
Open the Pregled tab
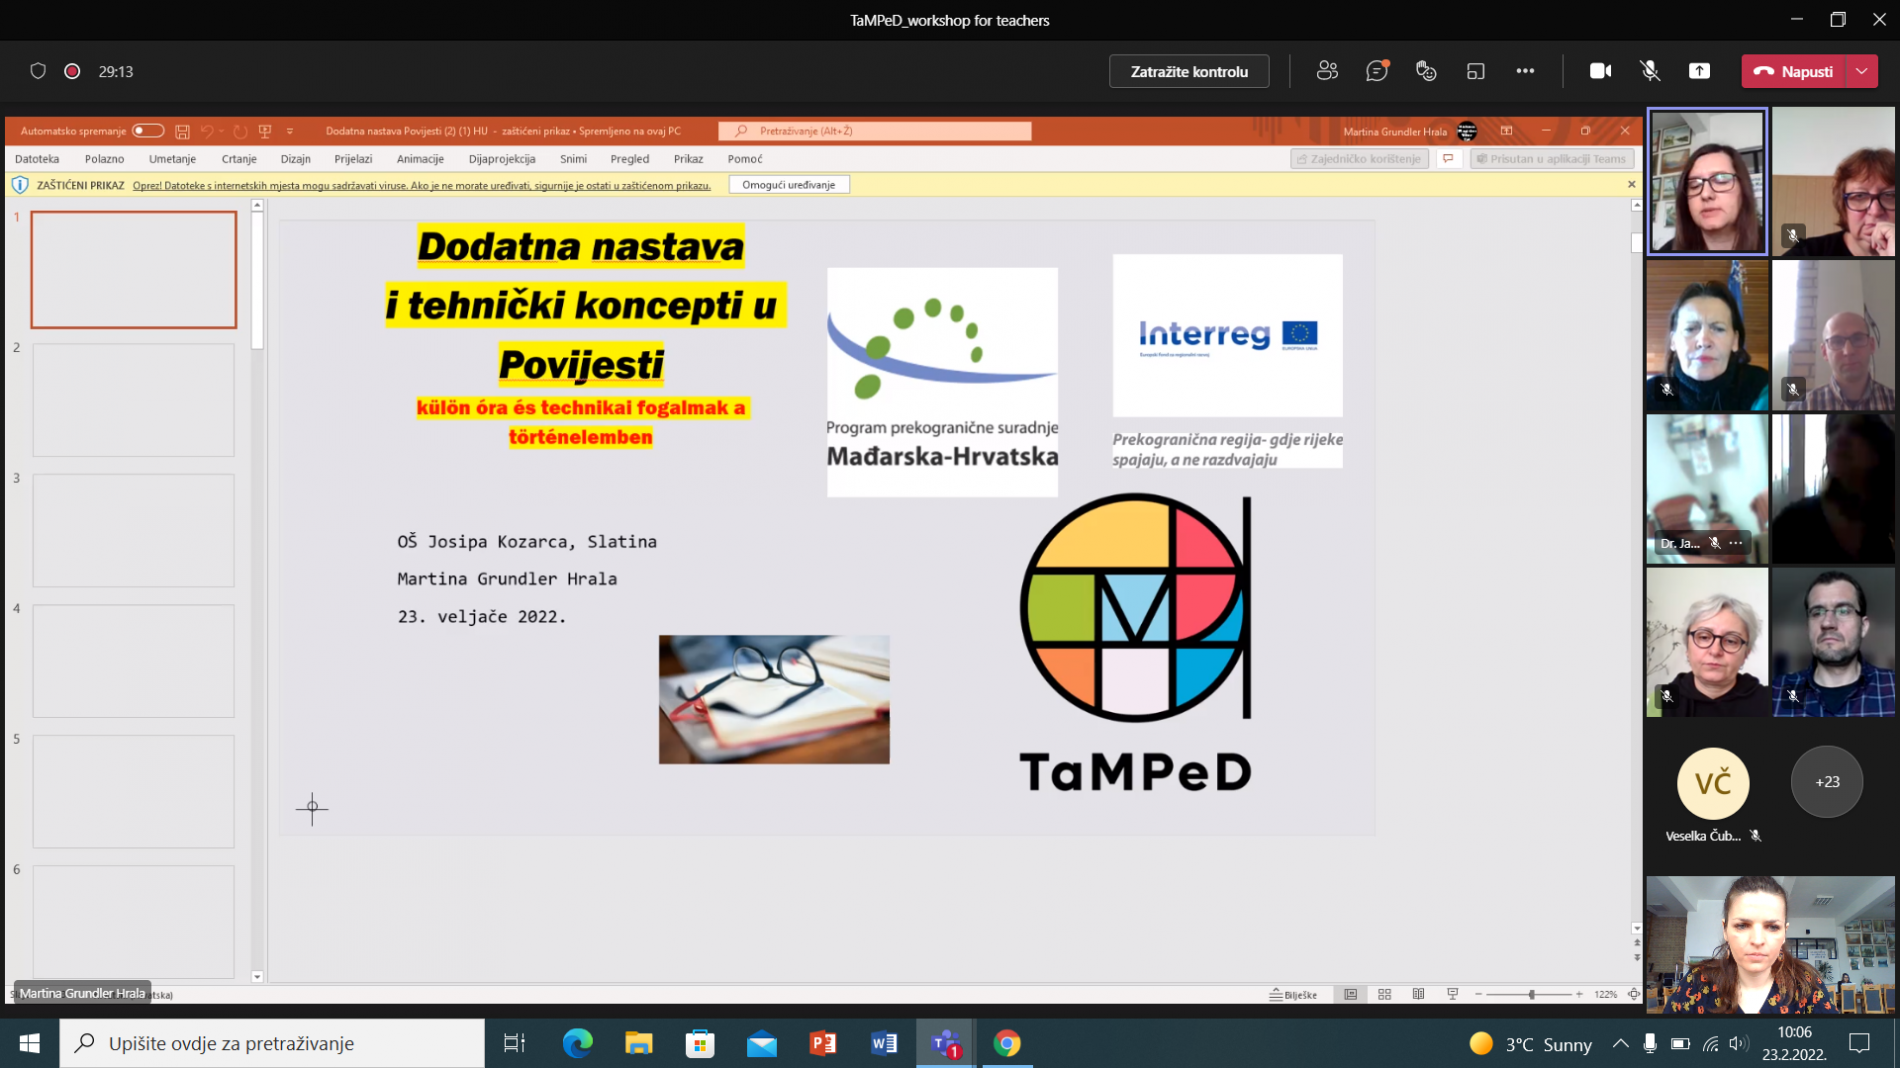(630, 159)
